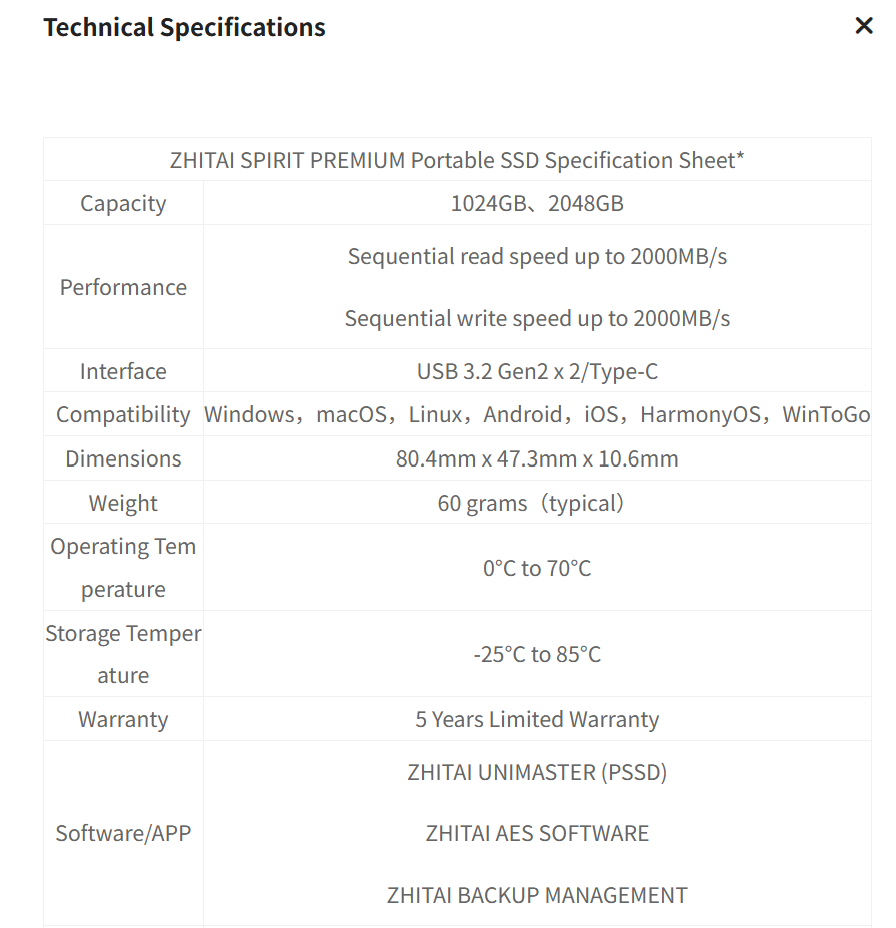Select the 1024GB、2048GB capacity value
Viewport: 896px width, 928px height.
click(x=537, y=203)
